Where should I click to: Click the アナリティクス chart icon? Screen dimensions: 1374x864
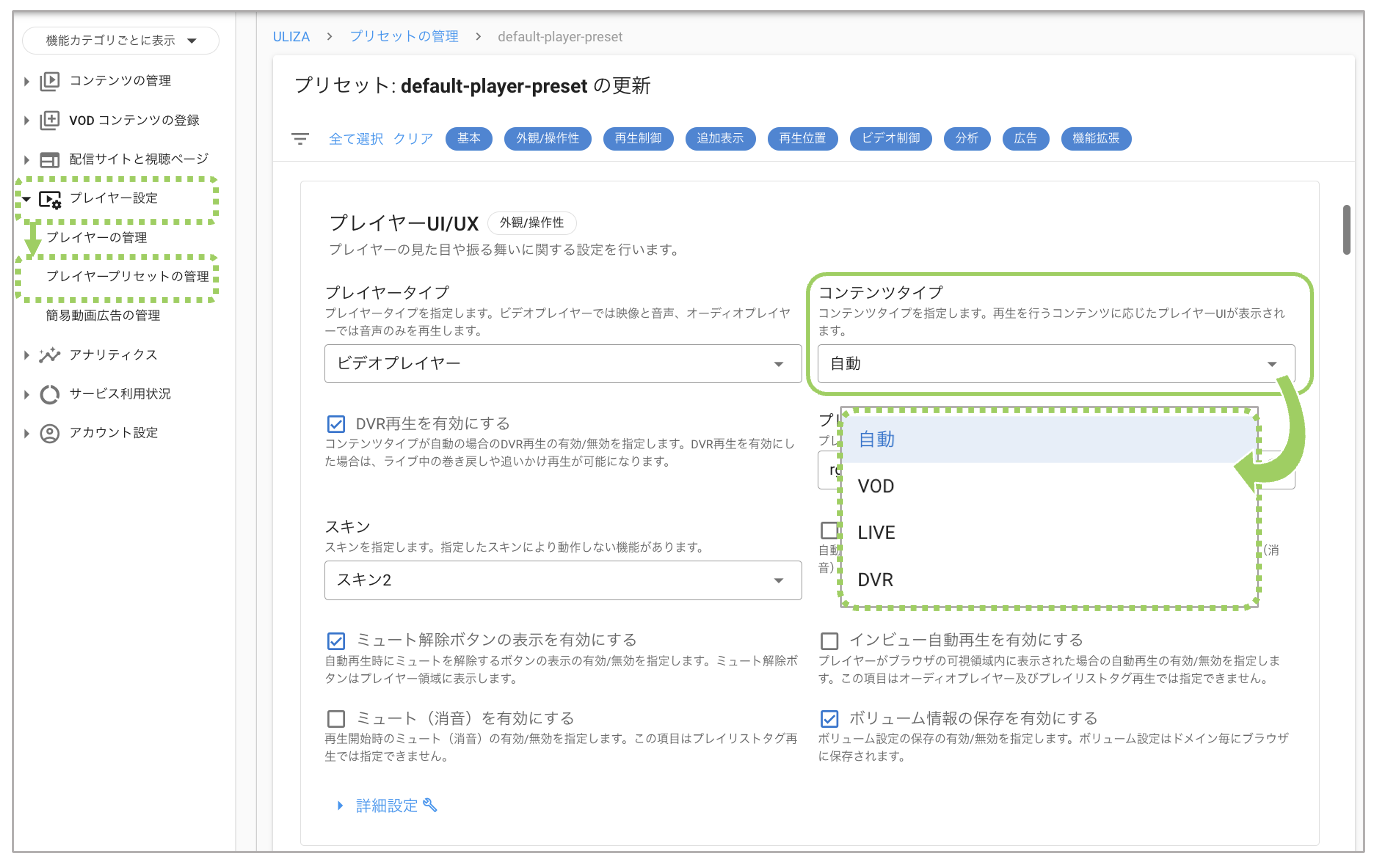tap(50, 355)
